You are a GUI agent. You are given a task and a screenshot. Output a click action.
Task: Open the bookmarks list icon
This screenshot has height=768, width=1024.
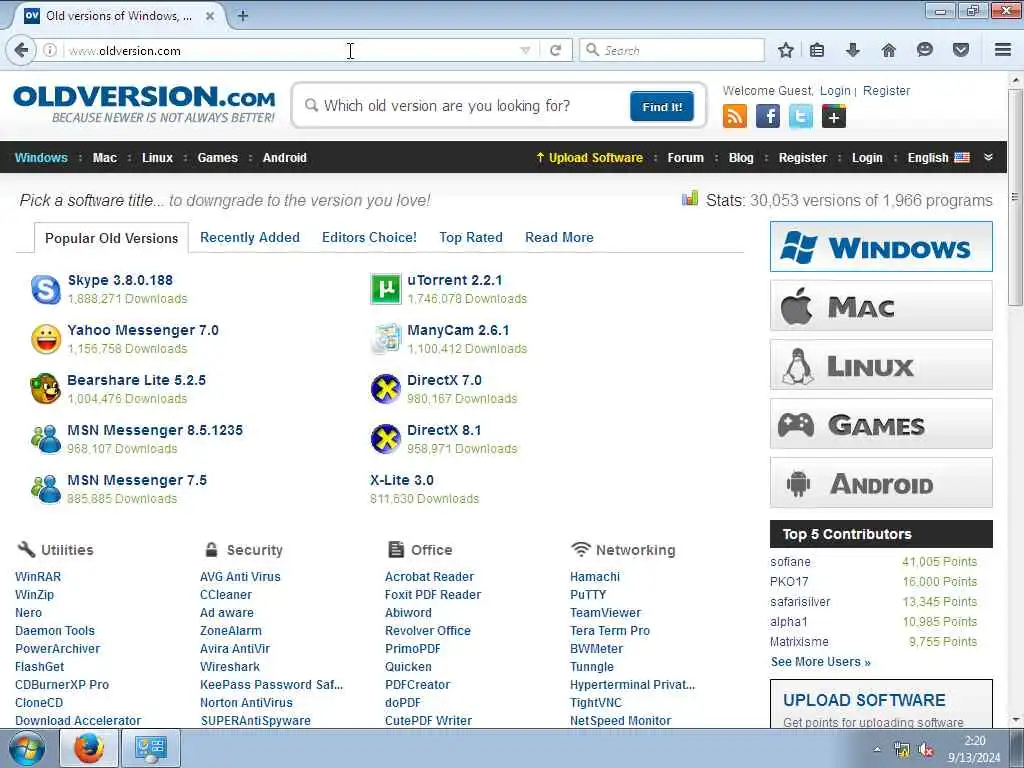coord(817,50)
